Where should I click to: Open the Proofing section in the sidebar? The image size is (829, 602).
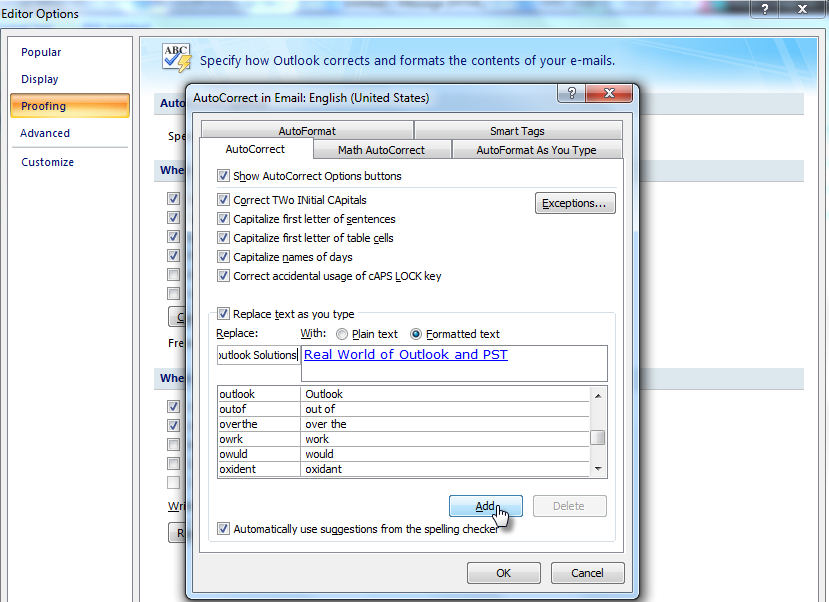pyautogui.click(x=45, y=105)
